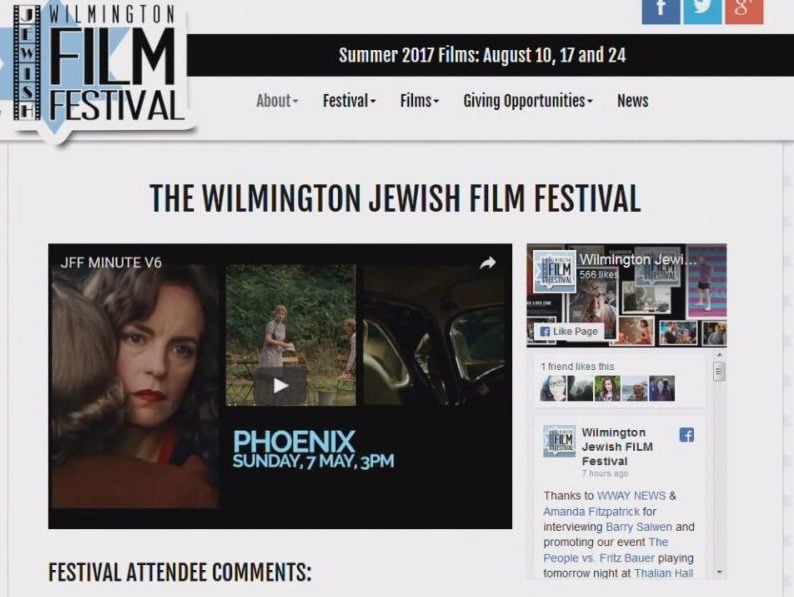Open the Barry Salwen link
Viewport: 794px width, 597px height.
click(639, 527)
